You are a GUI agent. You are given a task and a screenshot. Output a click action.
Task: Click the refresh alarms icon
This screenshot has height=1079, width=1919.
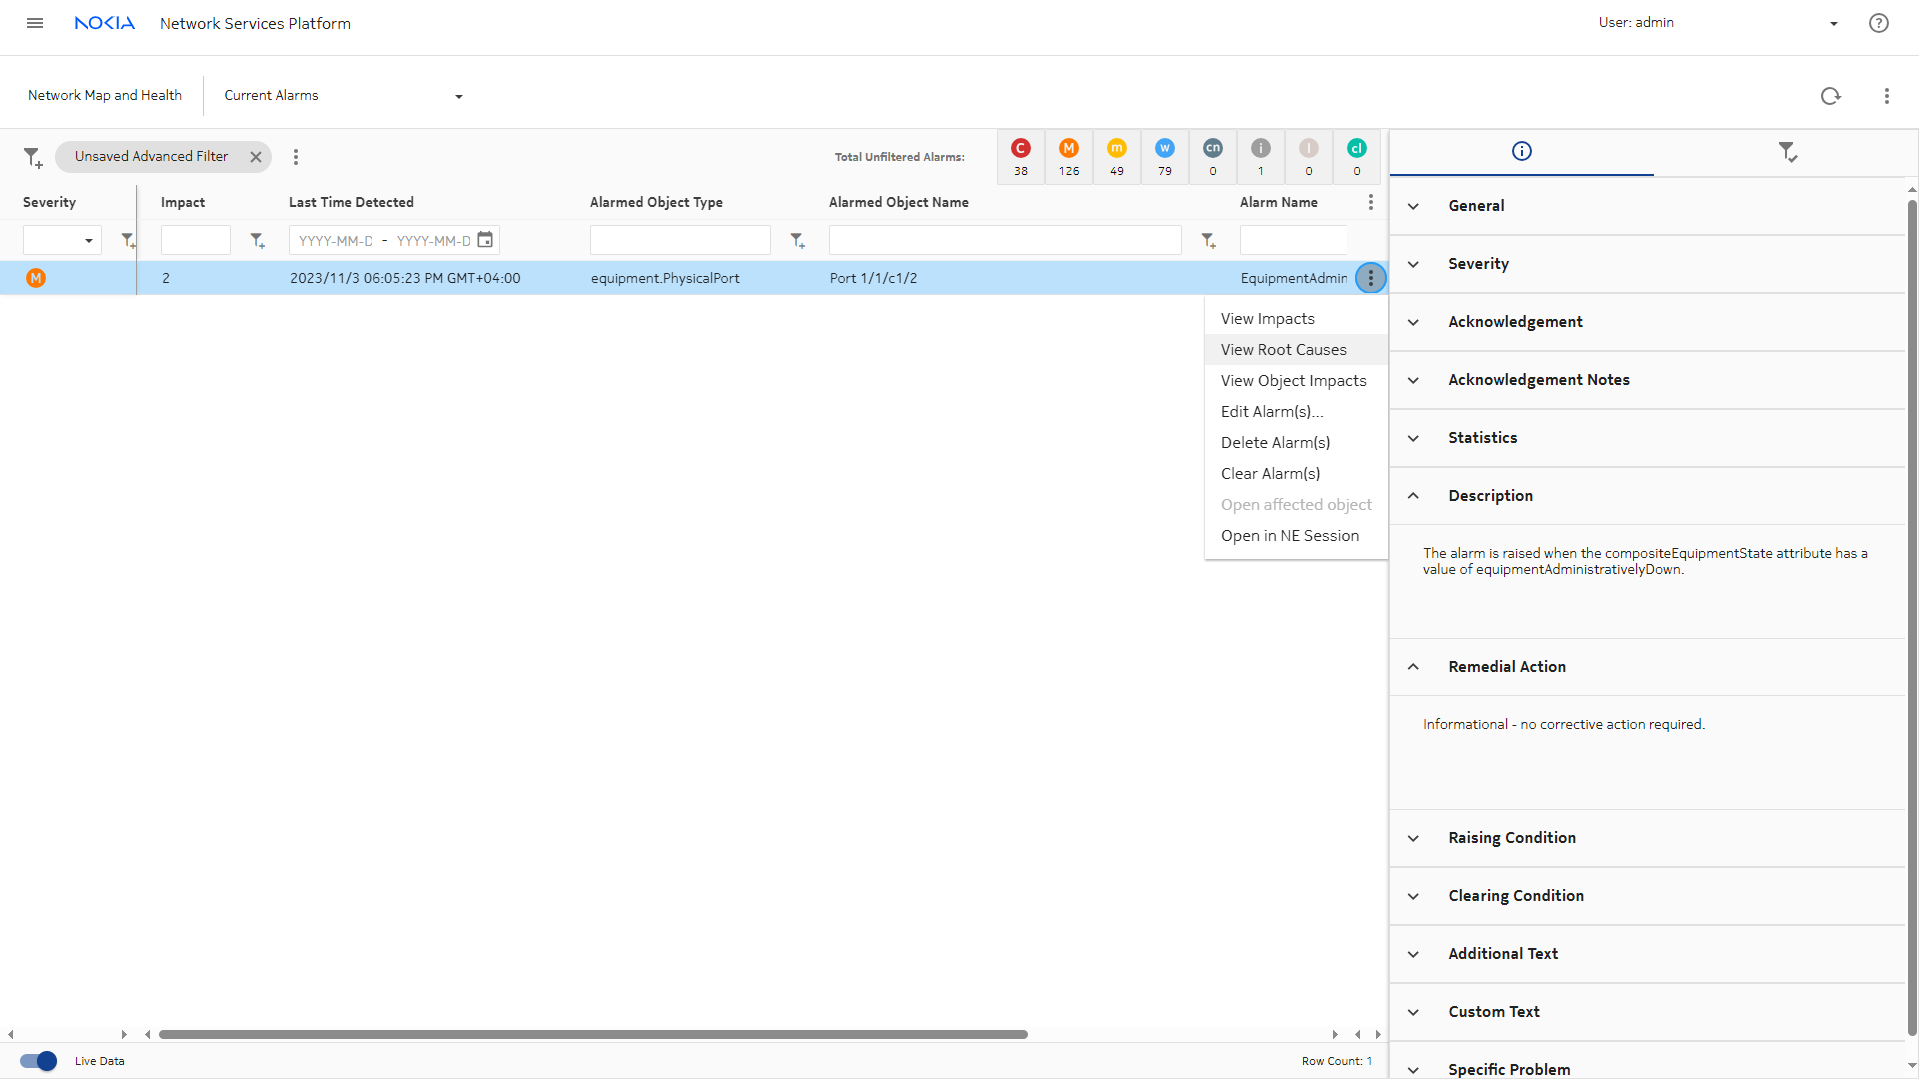tap(1830, 96)
